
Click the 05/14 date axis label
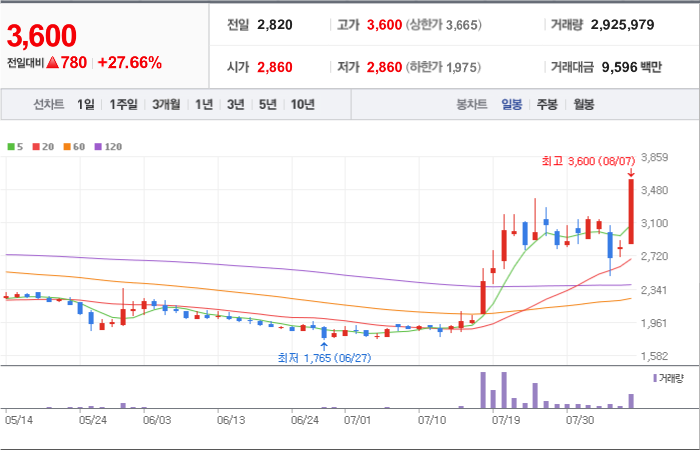pyautogui.click(x=19, y=421)
